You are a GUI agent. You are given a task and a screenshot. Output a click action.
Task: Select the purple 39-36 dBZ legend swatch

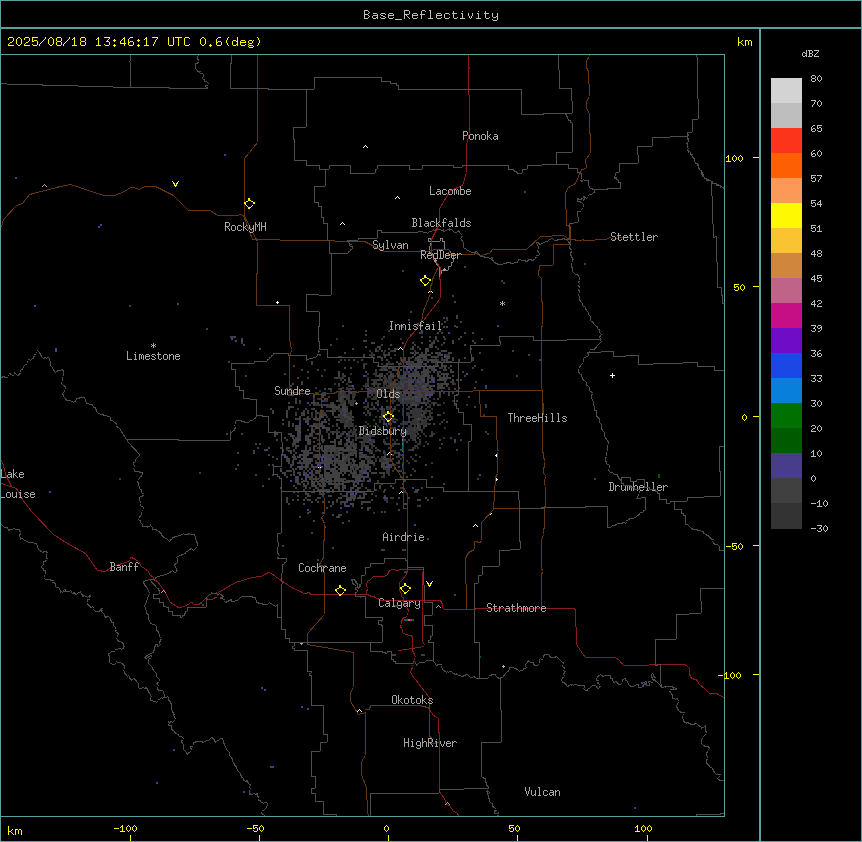click(x=786, y=341)
